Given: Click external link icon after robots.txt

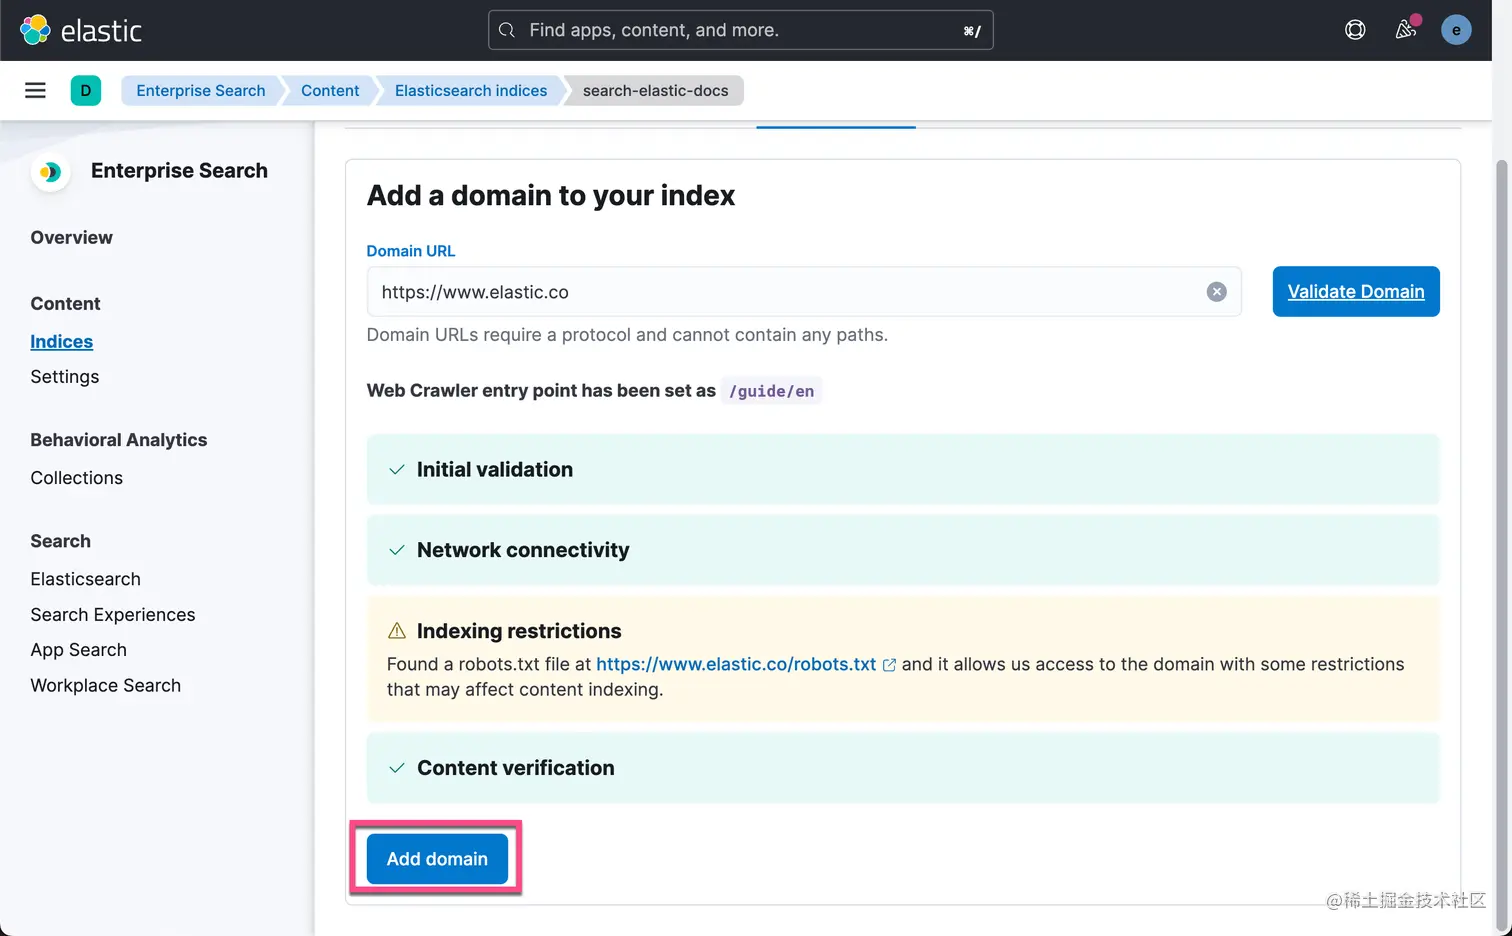Looking at the screenshot, I should click(x=889, y=665).
